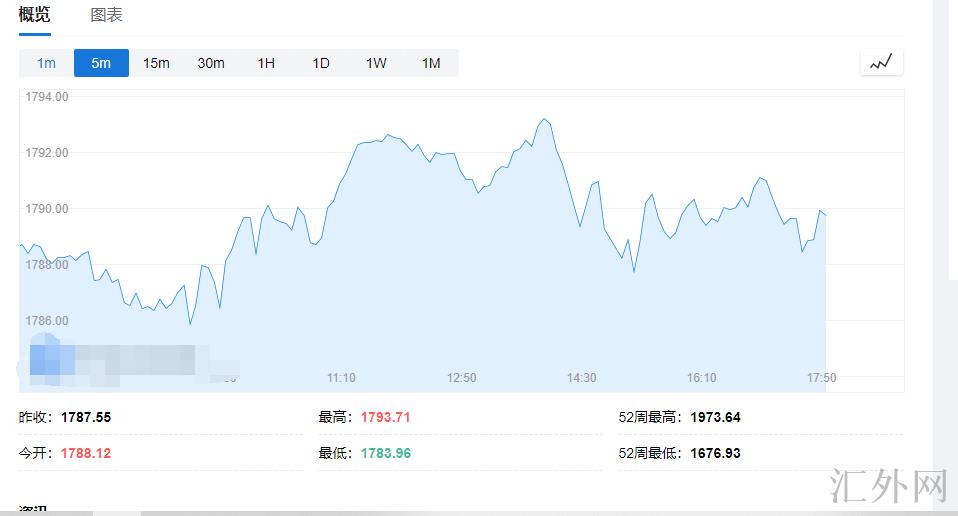Open the chart type line icon
This screenshot has height=516, width=958.
click(880, 63)
